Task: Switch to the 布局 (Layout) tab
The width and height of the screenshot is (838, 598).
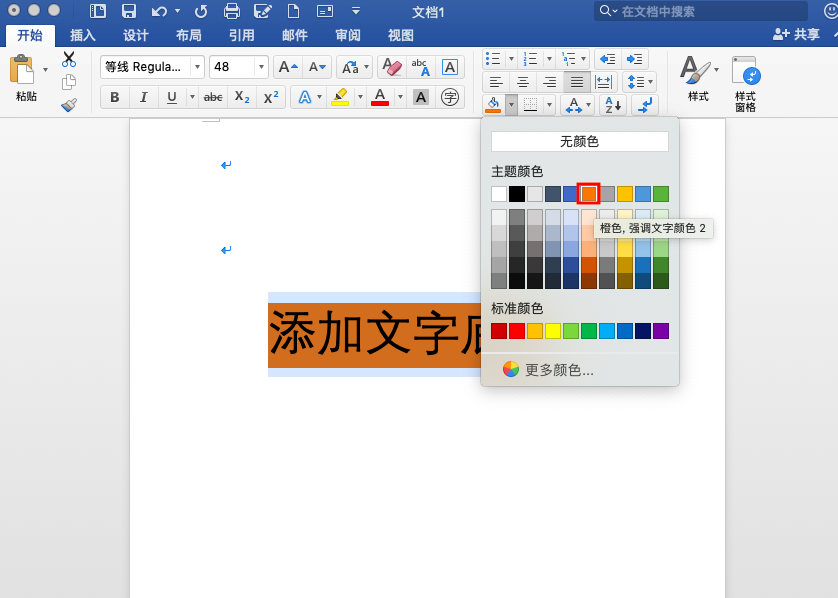Action: click(x=188, y=35)
